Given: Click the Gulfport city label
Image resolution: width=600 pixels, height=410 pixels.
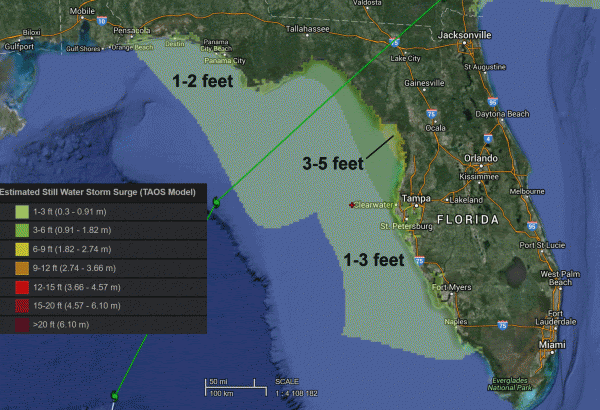Looking at the screenshot, I should pyautogui.click(x=19, y=47).
